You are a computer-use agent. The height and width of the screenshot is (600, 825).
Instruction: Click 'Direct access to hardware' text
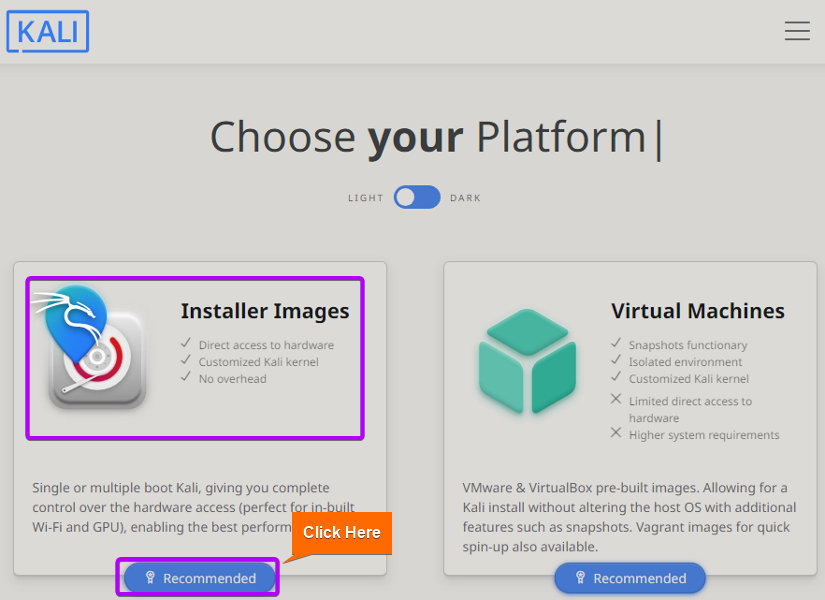[x=266, y=345]
